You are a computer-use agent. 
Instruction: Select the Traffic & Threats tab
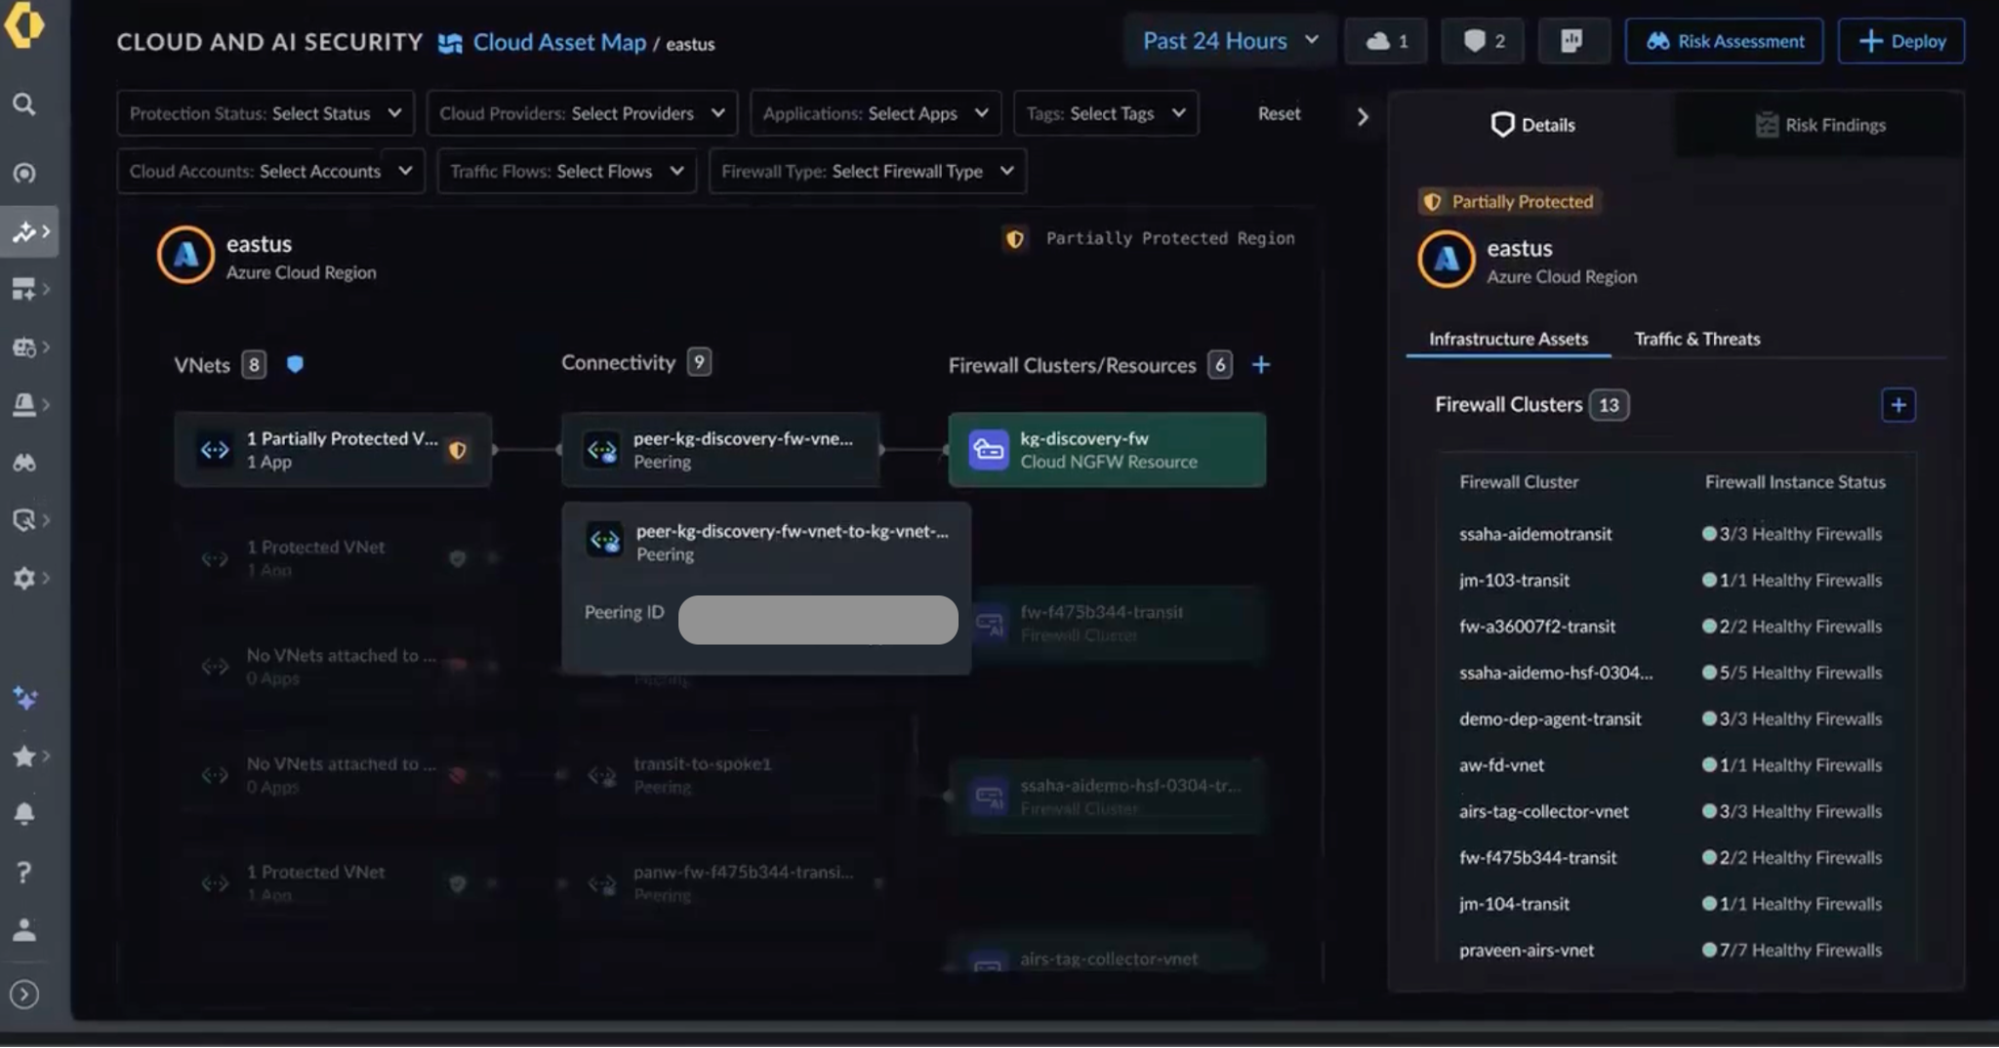coord(1697,339)
